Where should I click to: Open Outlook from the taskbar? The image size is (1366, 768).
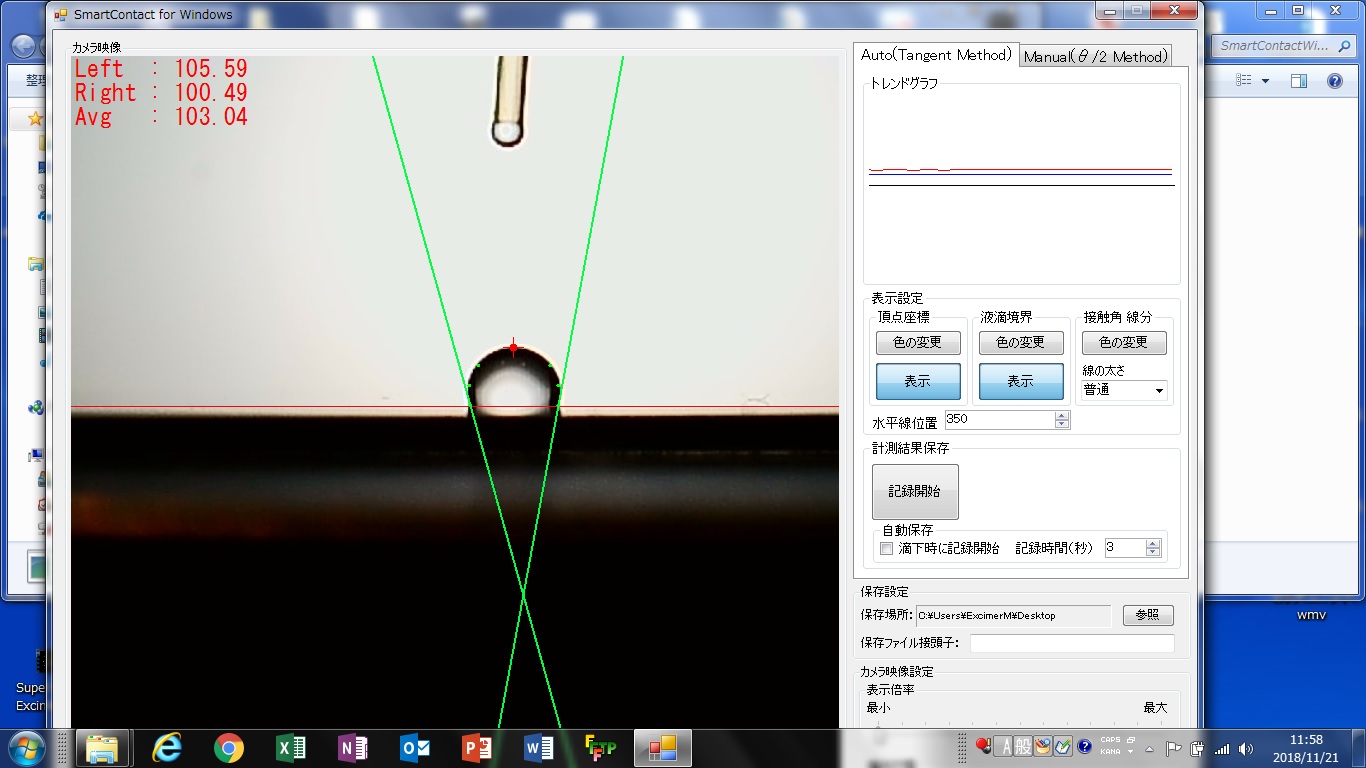coord(416,747)
